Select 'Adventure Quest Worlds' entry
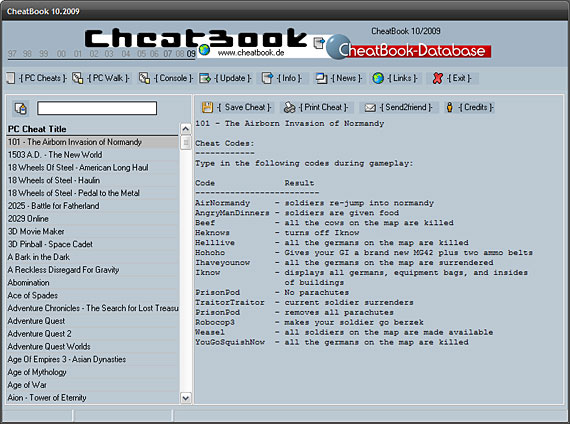This screenshot has width=570, height=424. [x=92, y=346]
